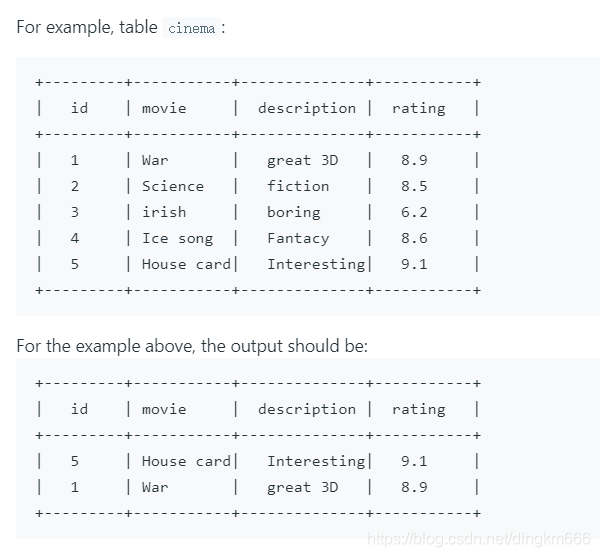Click the 'rating' header in the output table
This screenshot has height=557, width=600.
419,410
